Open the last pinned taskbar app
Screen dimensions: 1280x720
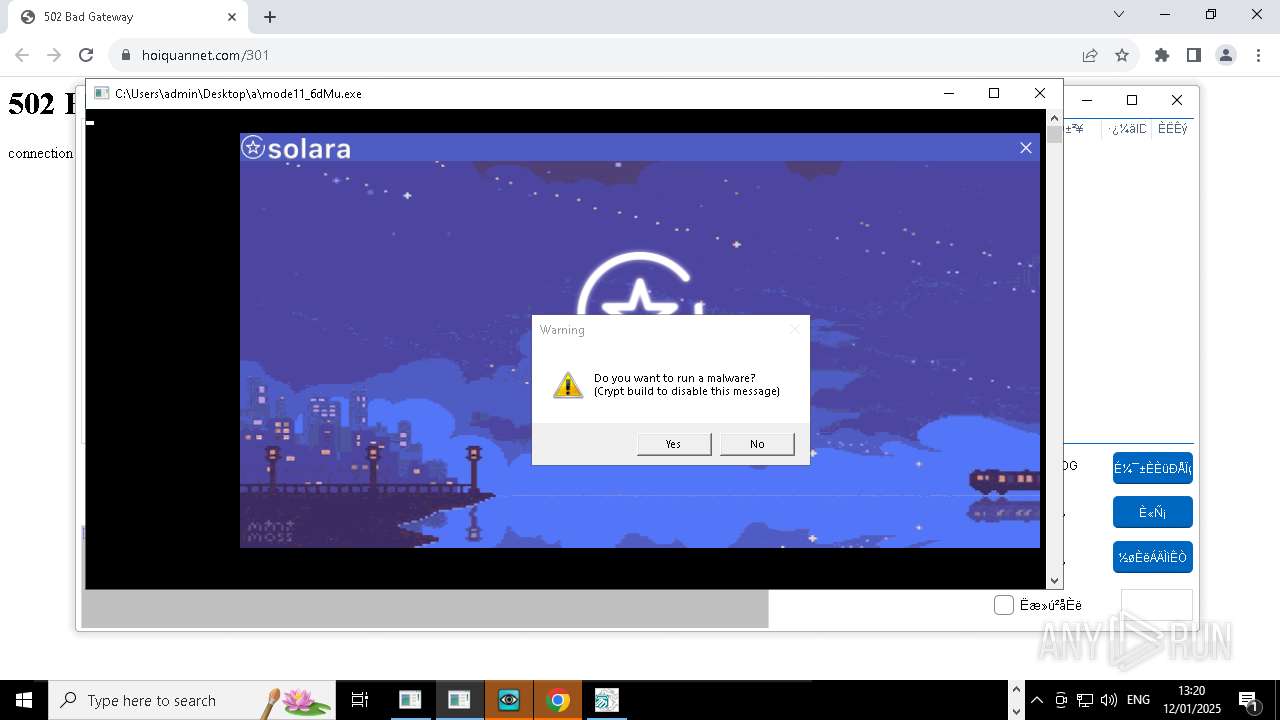pos(607,700)
